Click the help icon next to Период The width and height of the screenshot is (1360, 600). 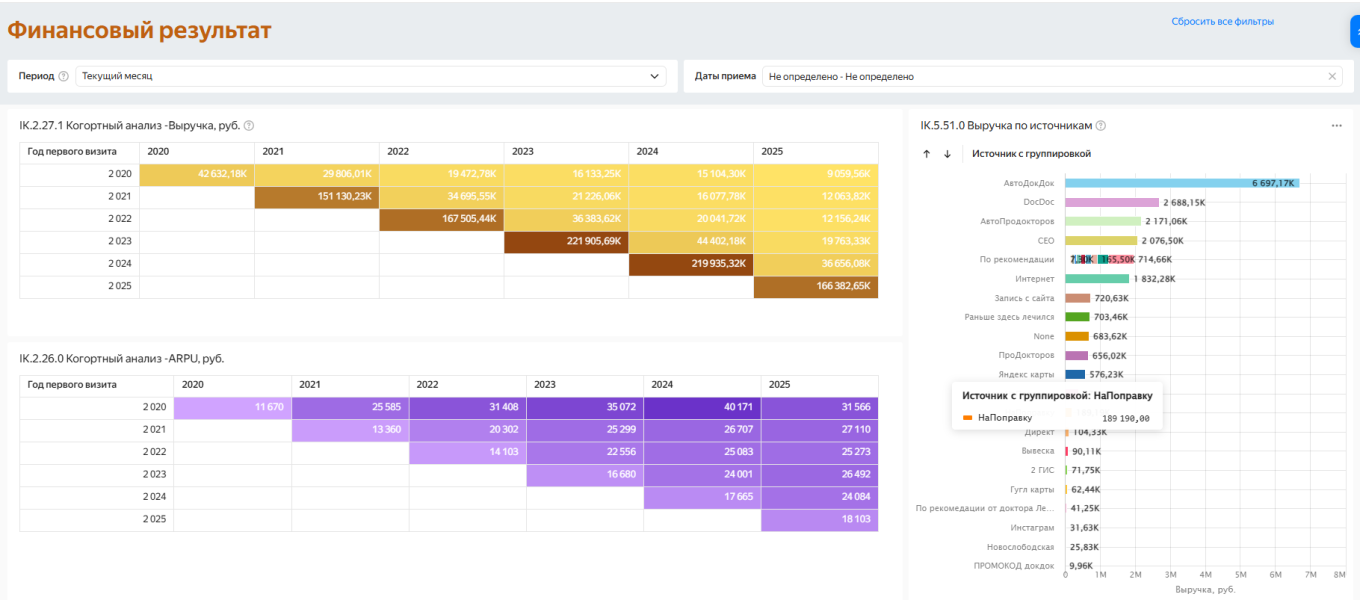(64, 76)
